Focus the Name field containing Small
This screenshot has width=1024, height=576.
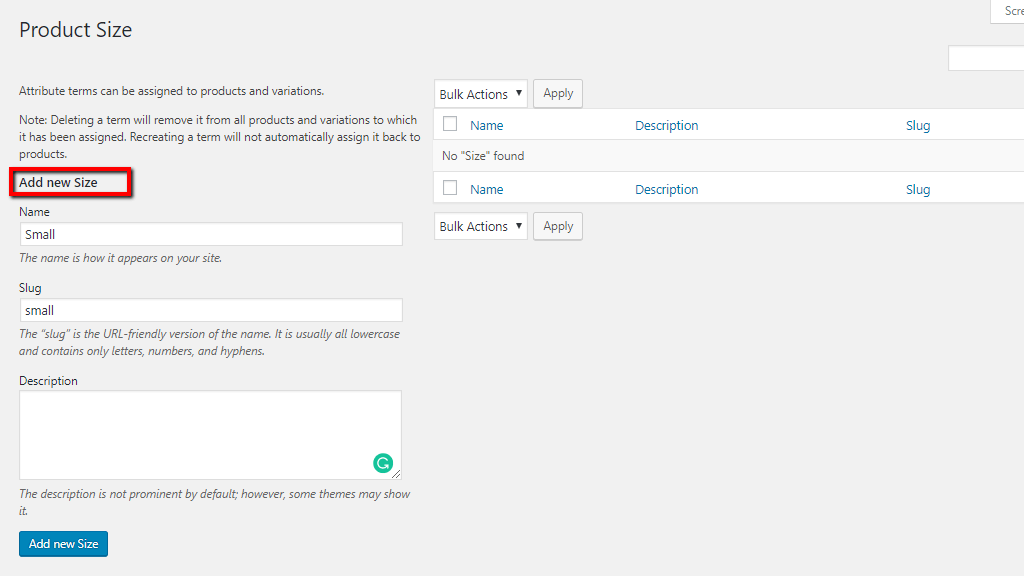pos(211,234)
